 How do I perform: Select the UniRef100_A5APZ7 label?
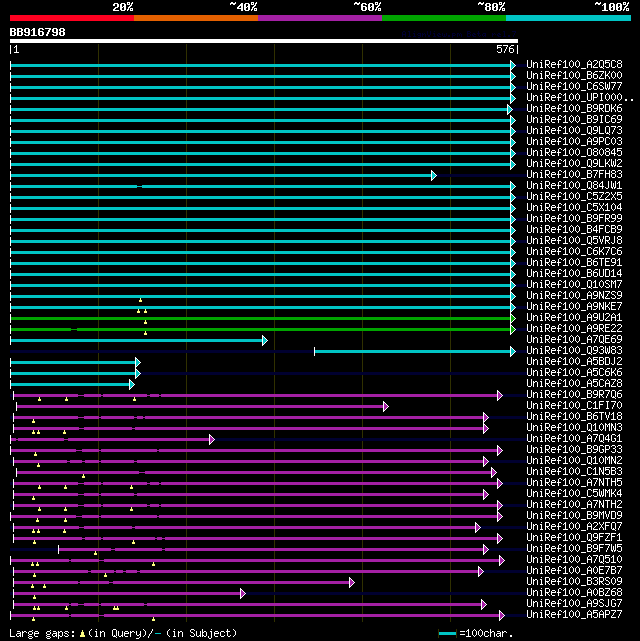(x=574, y=615)
